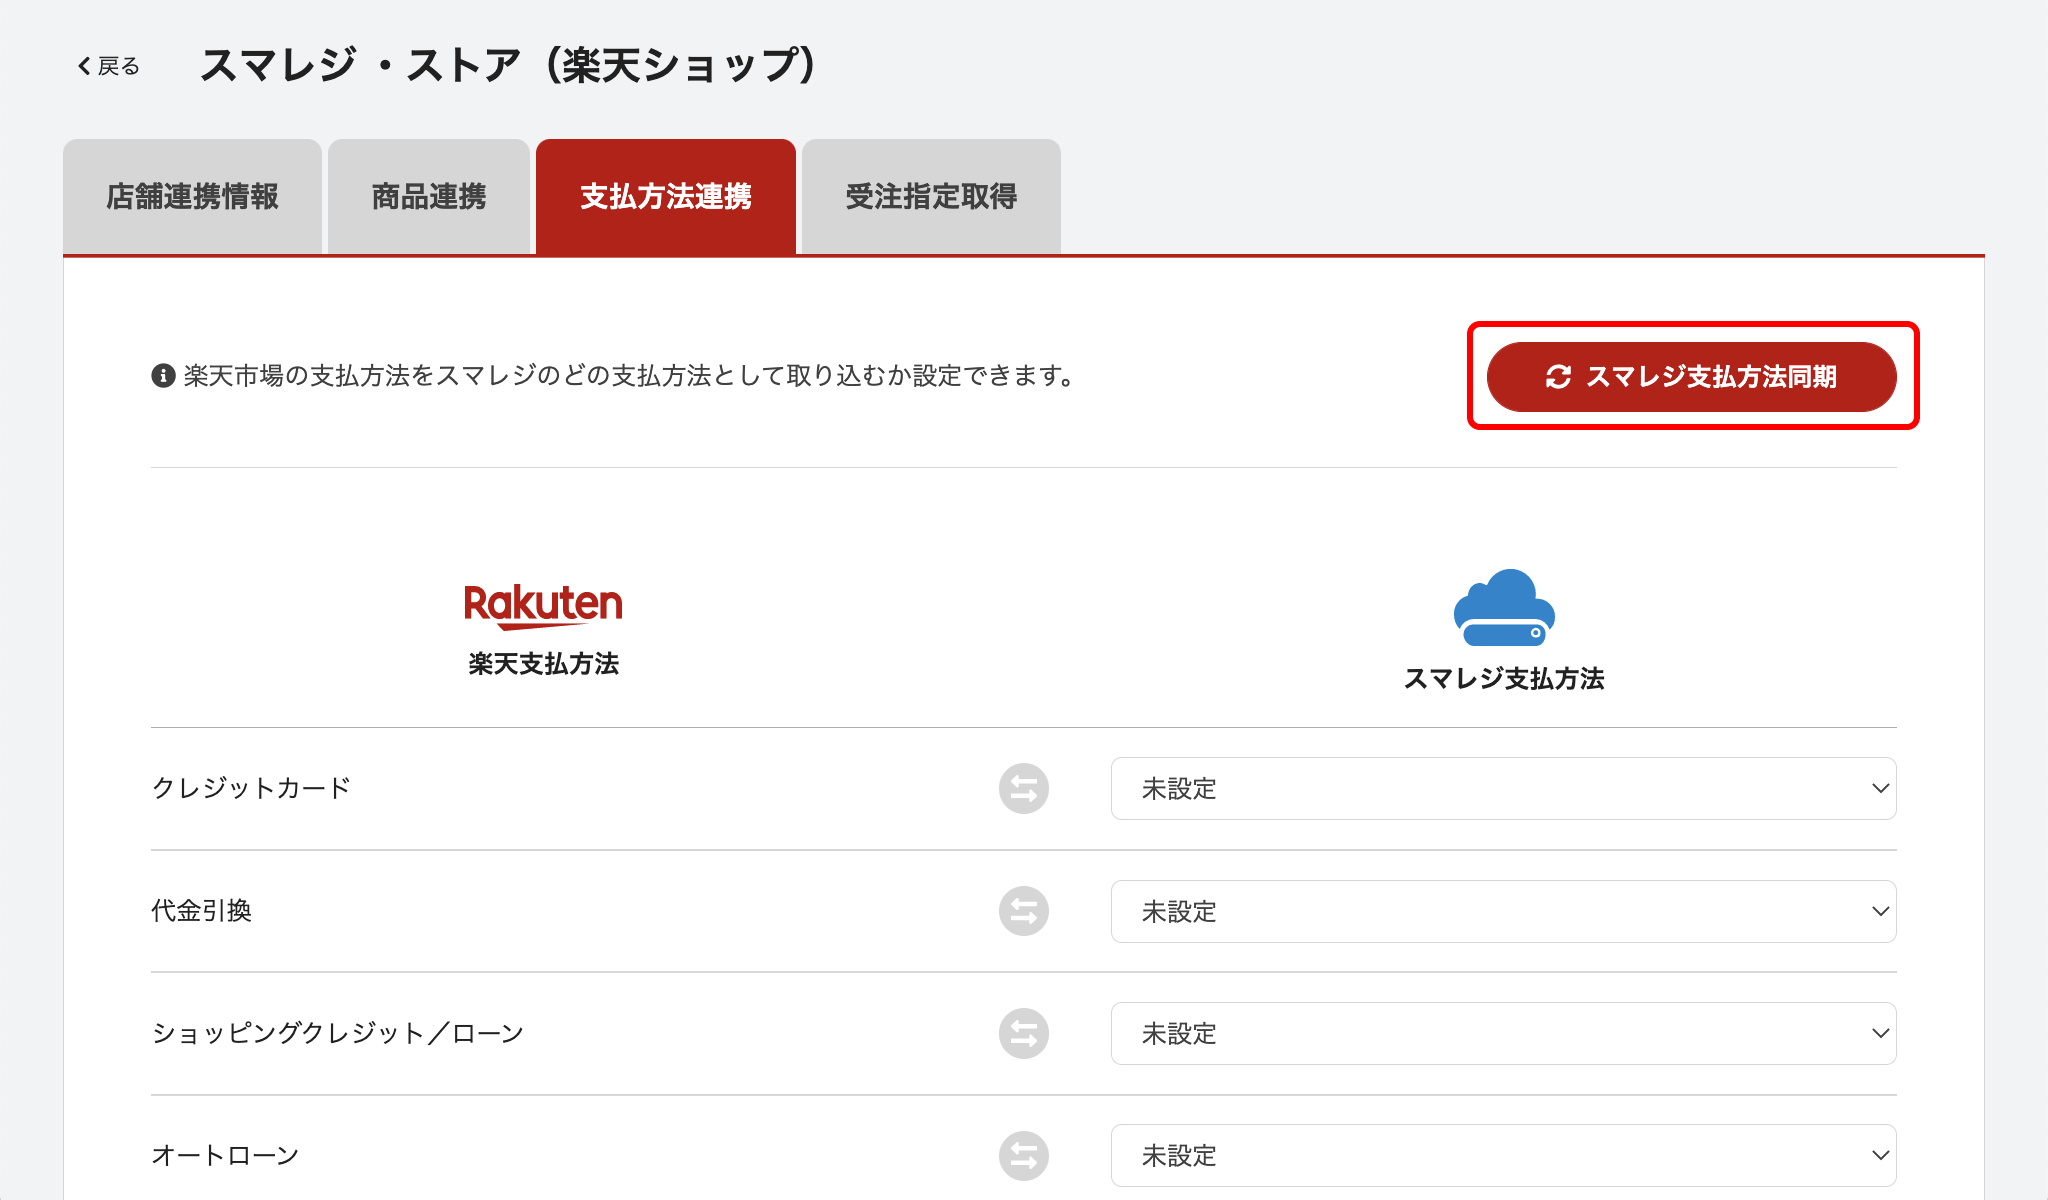
Task: Click the swap icon beside オートローン
Action: [1023, 1156]
